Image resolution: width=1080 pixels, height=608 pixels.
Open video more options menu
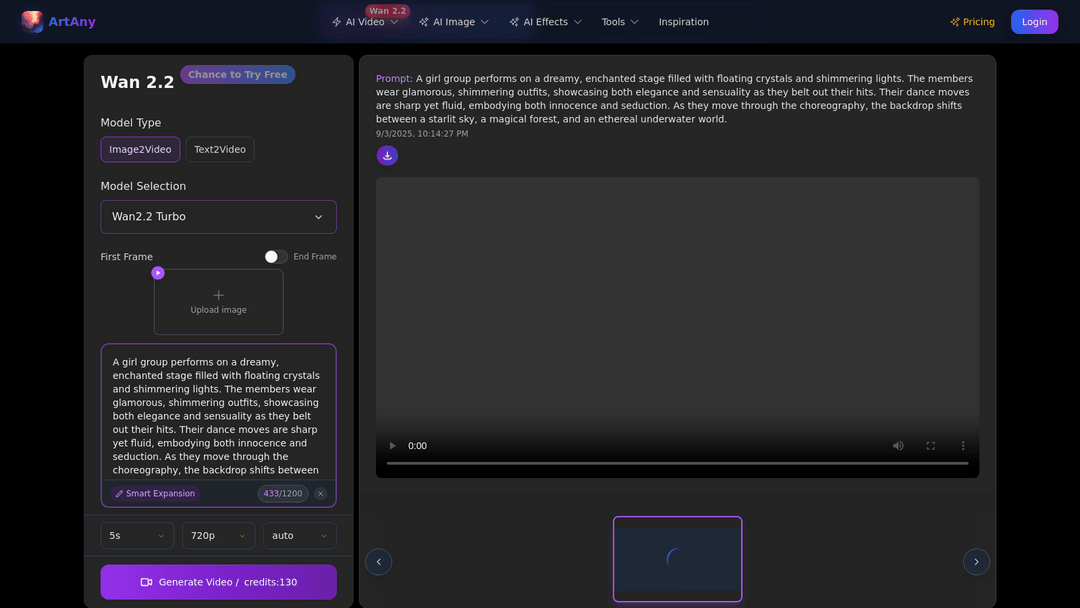pyautogui.click(x=963, y=446)
